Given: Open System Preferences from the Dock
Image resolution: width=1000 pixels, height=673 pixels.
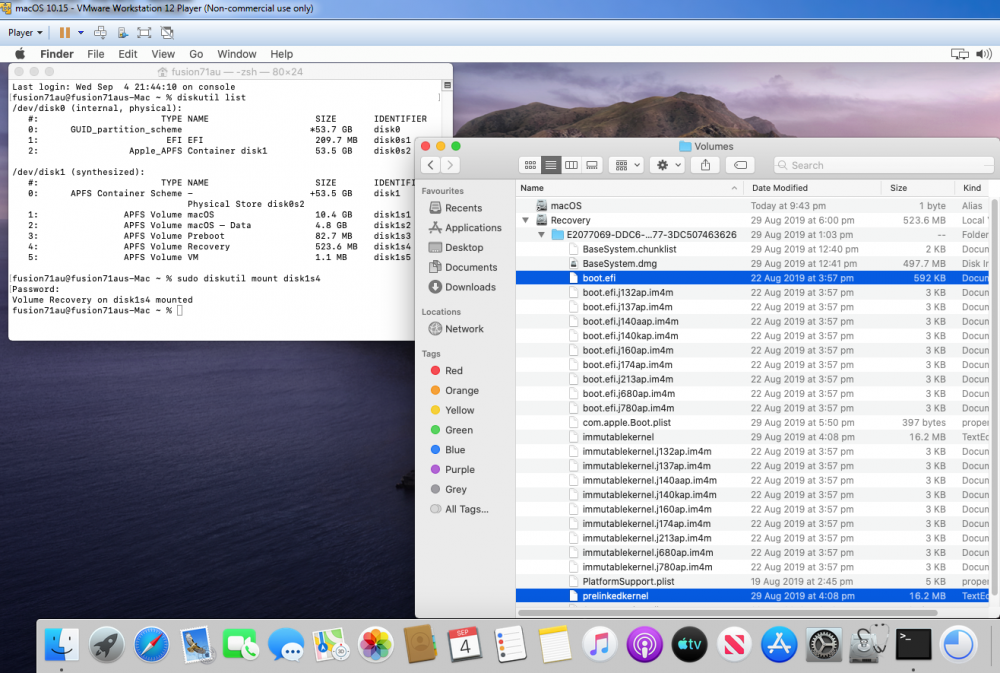Looking at the screenshot, I should pyautogui.click(x=823, y=645).
